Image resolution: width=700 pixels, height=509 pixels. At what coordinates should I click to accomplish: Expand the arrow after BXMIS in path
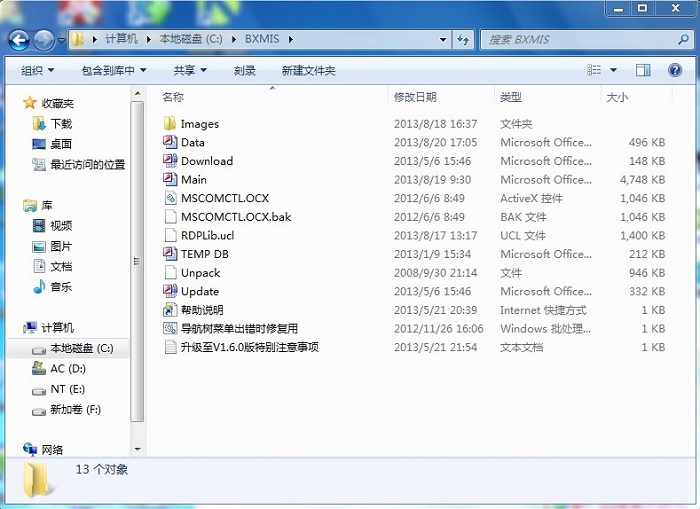(291, 39)
